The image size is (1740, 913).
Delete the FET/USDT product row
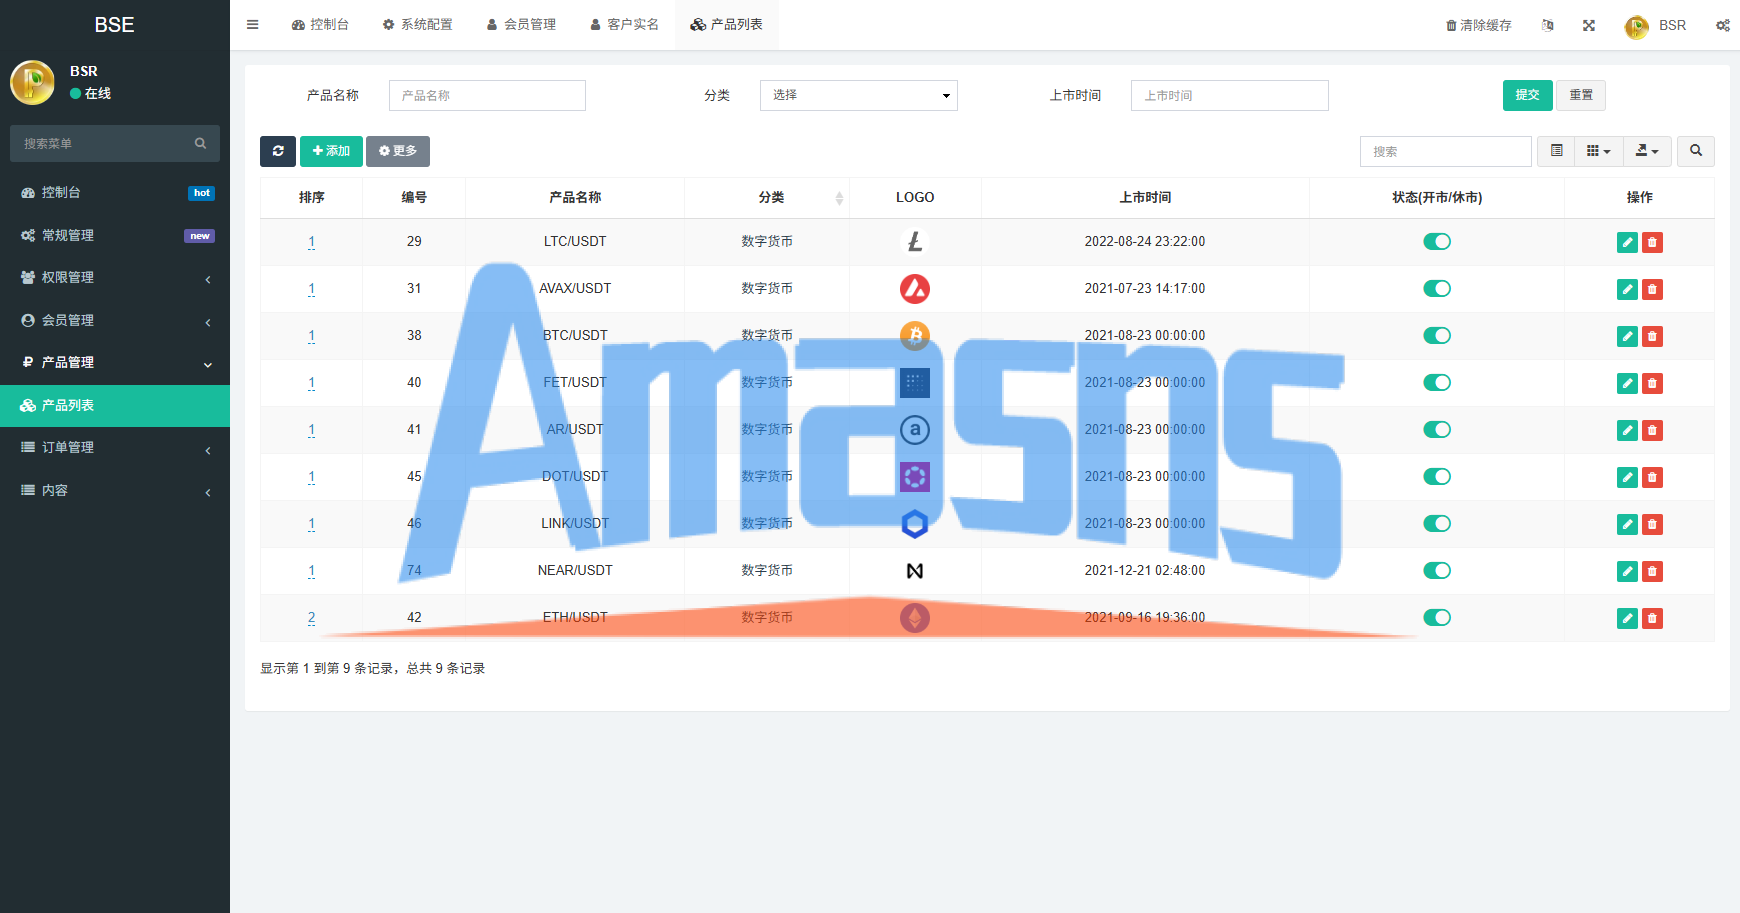click(1653, 383)
